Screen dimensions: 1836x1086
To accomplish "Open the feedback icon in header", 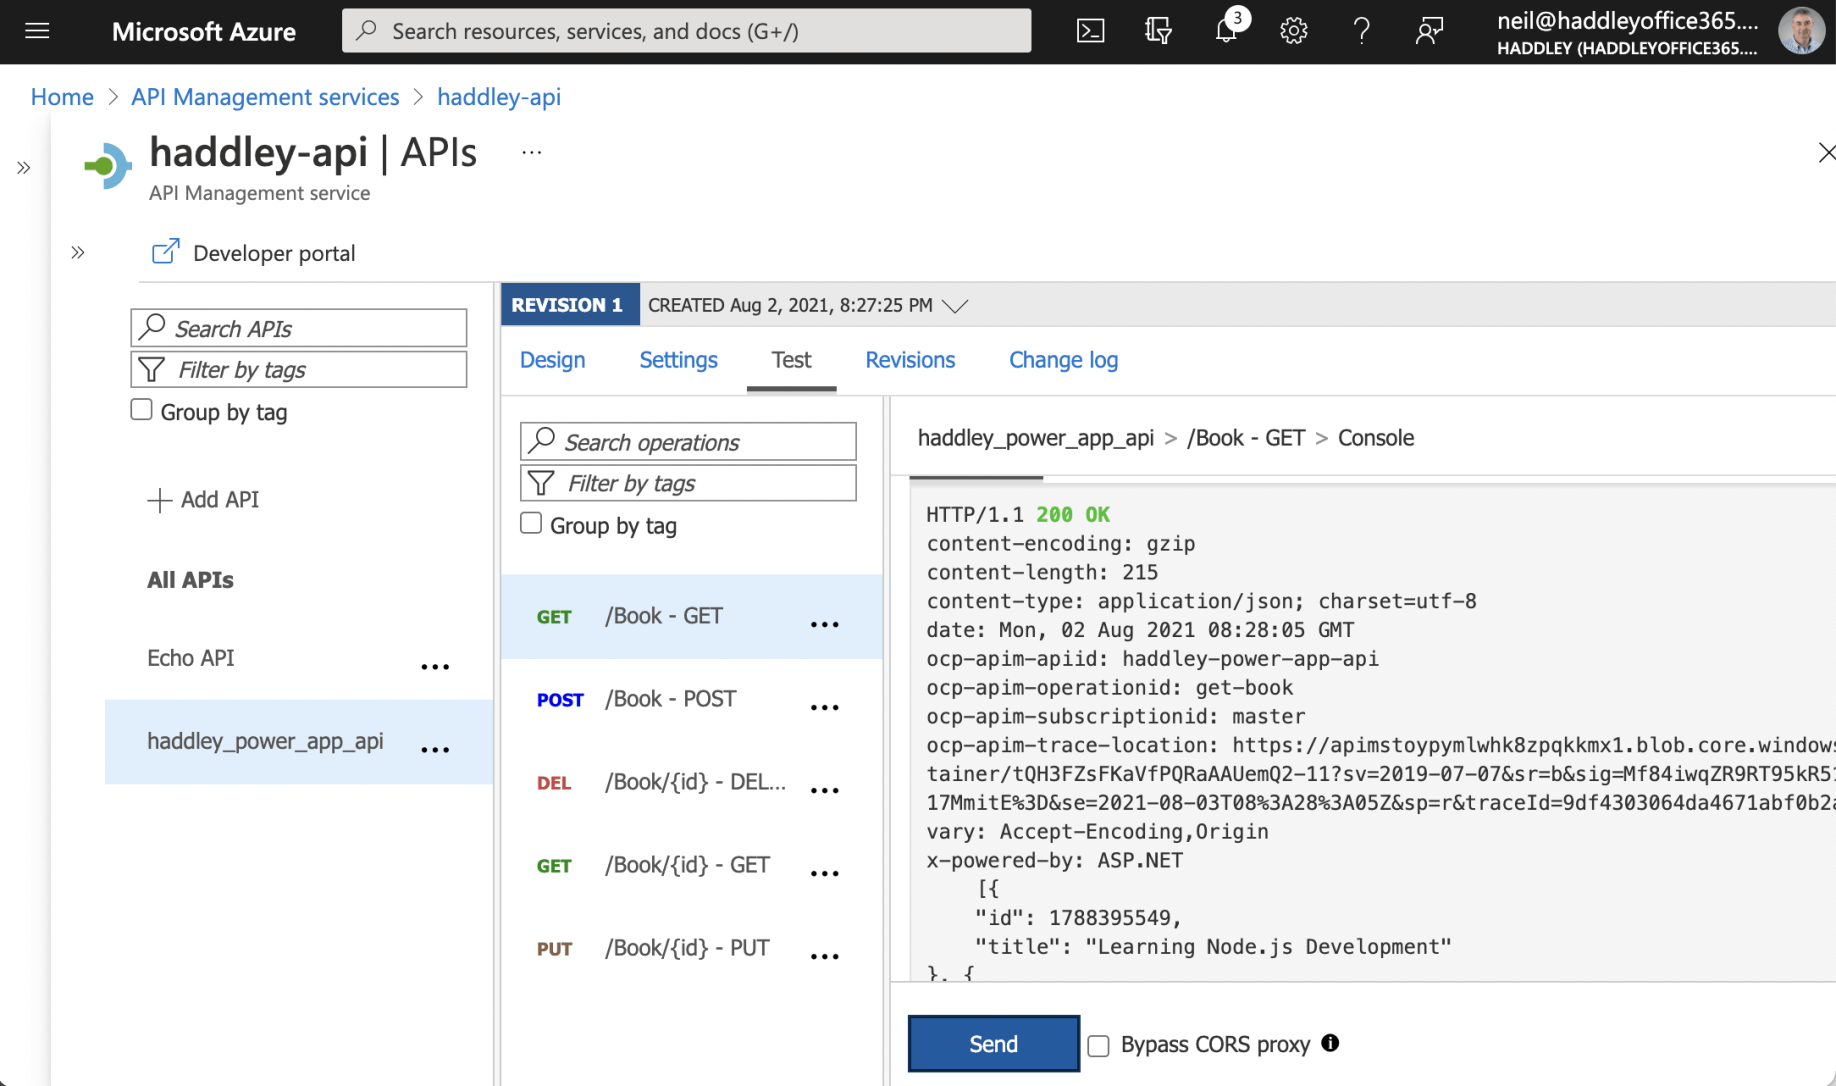I will pos(1429,31).
